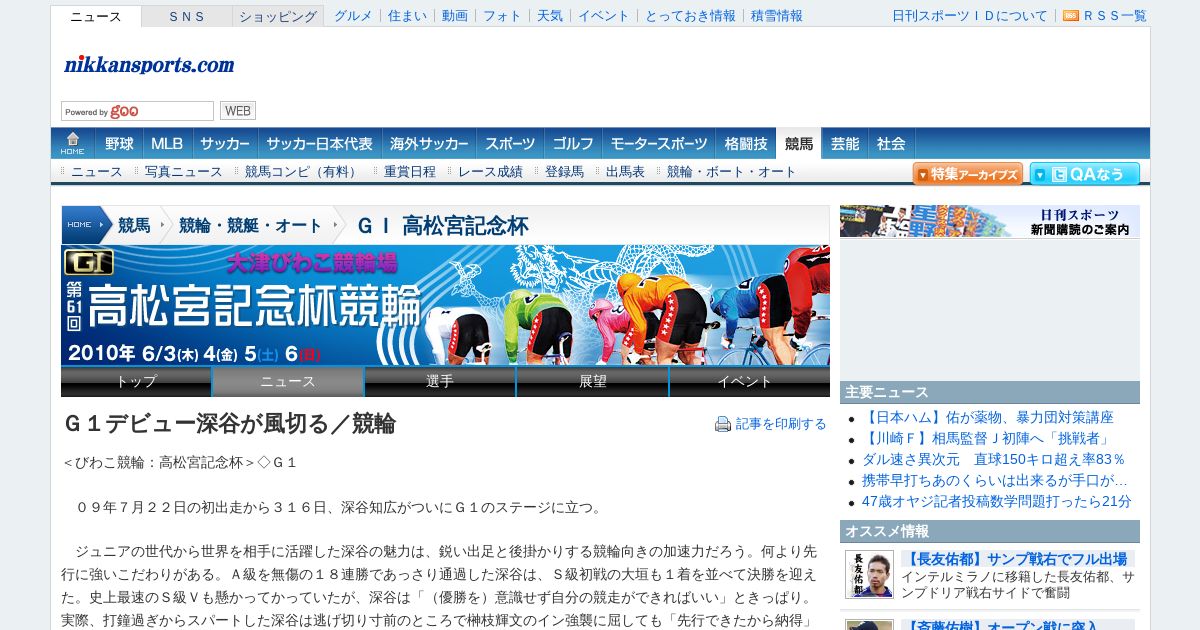Switch to the 展望 tab

tap(592, 381)
